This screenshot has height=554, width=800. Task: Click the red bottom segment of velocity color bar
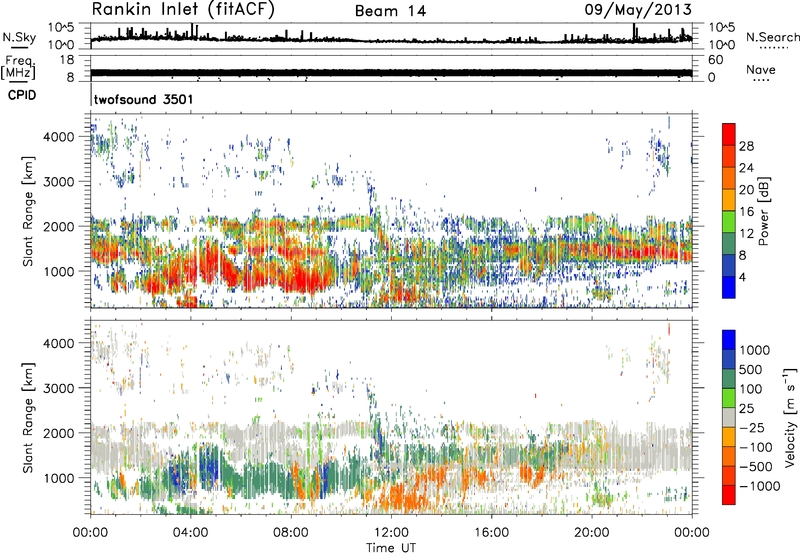729,495
